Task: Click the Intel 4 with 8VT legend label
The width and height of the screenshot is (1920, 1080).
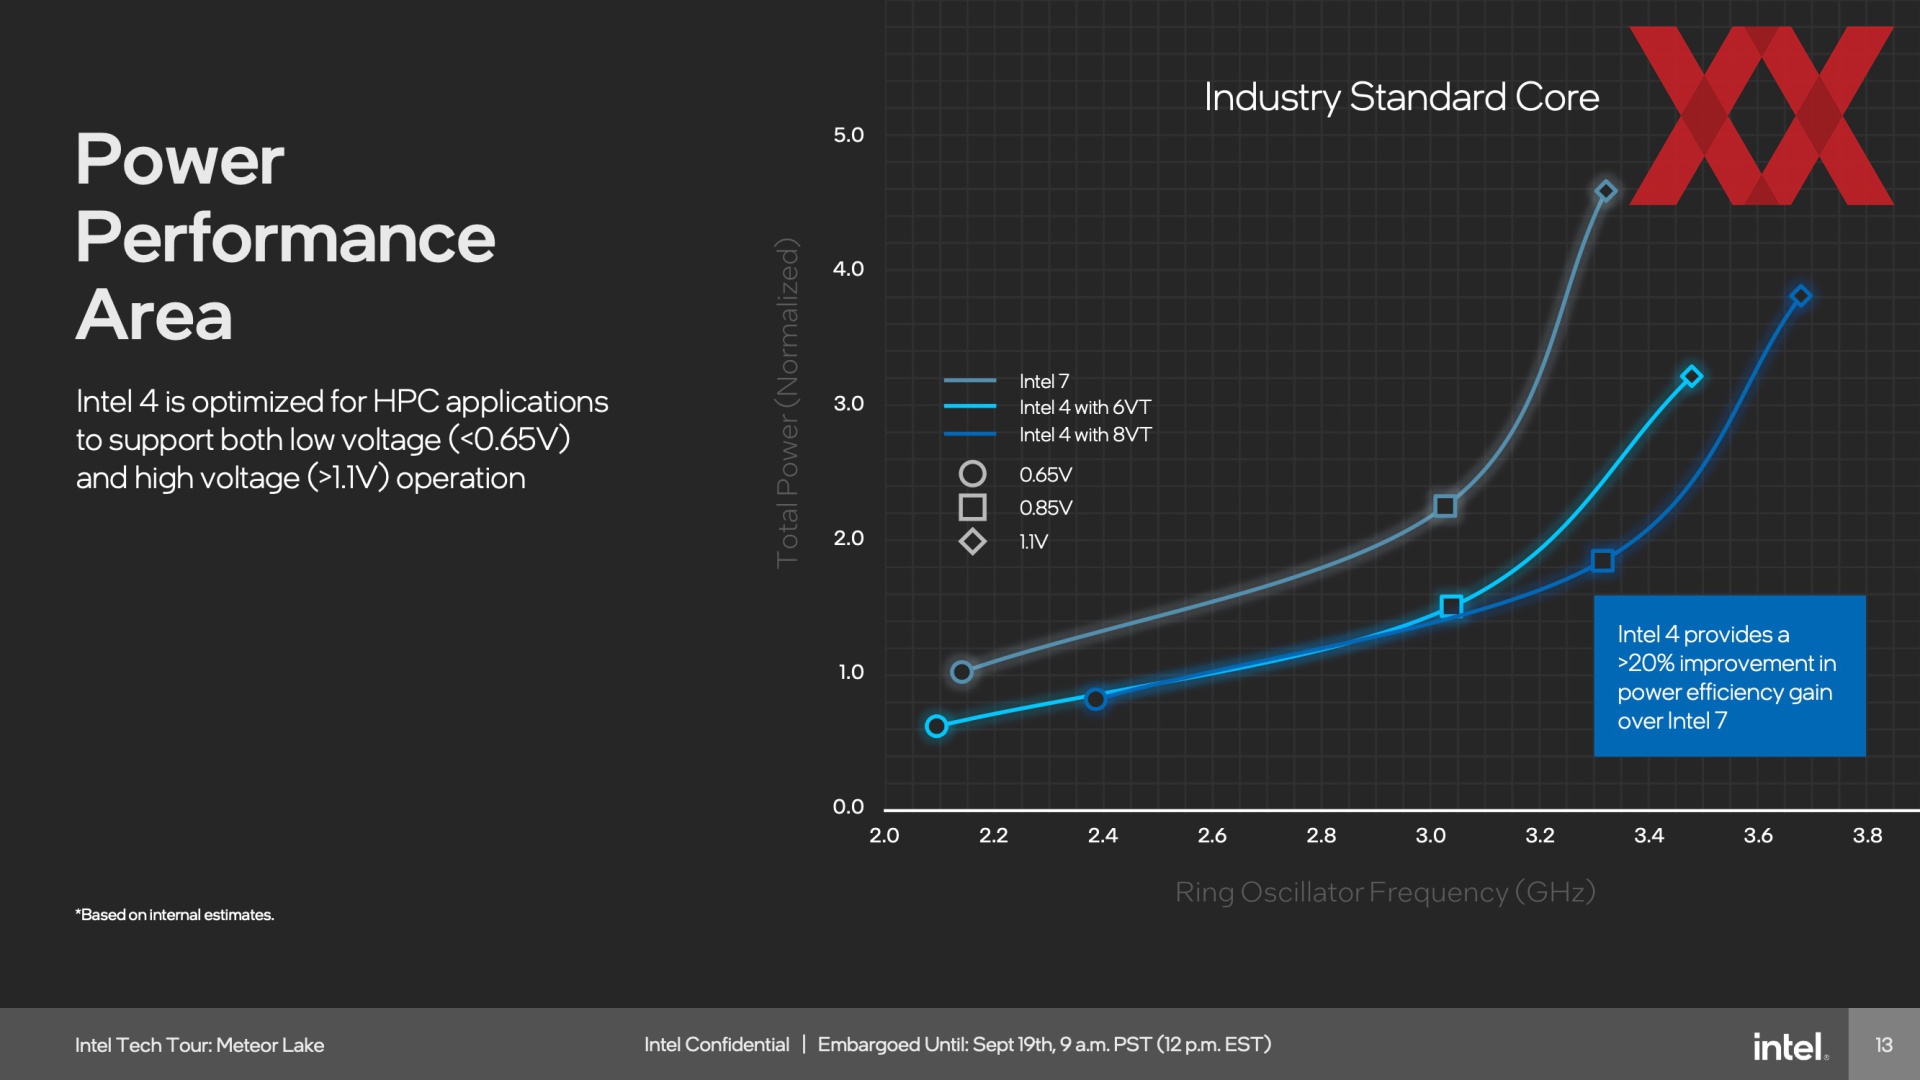Action: (1085, 434)
